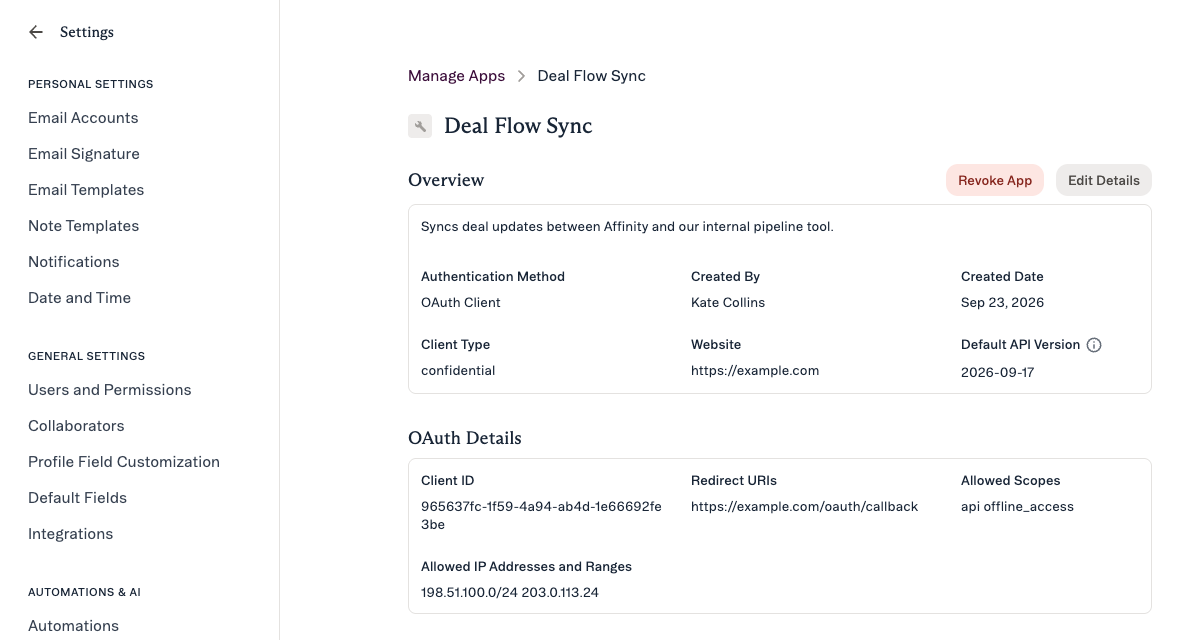Click the 2026-09-17 API version value

tap(997, 372)
